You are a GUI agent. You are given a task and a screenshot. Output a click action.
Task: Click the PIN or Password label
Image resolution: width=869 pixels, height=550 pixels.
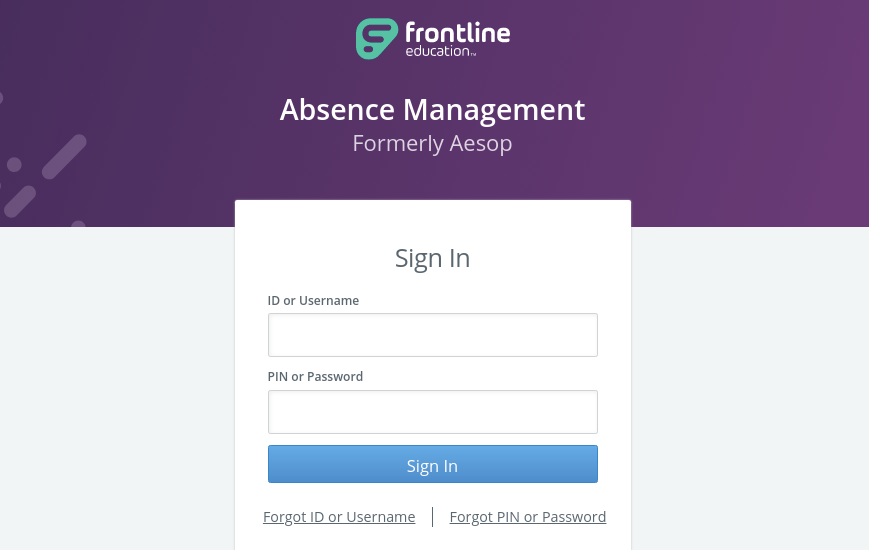315,376
